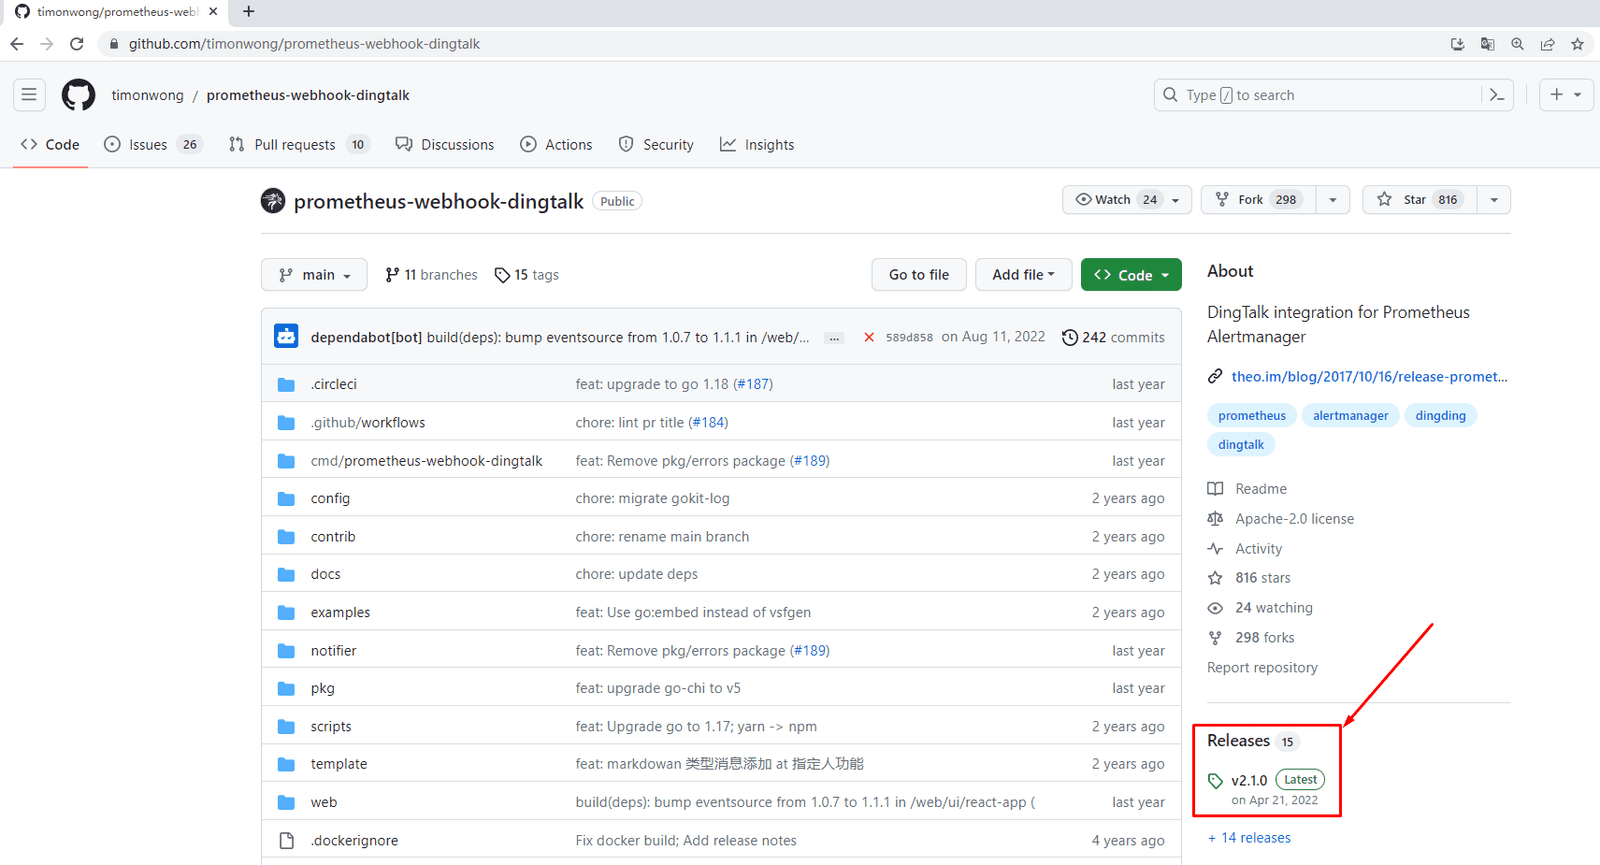Open the Actions tab

pos(556,145)
